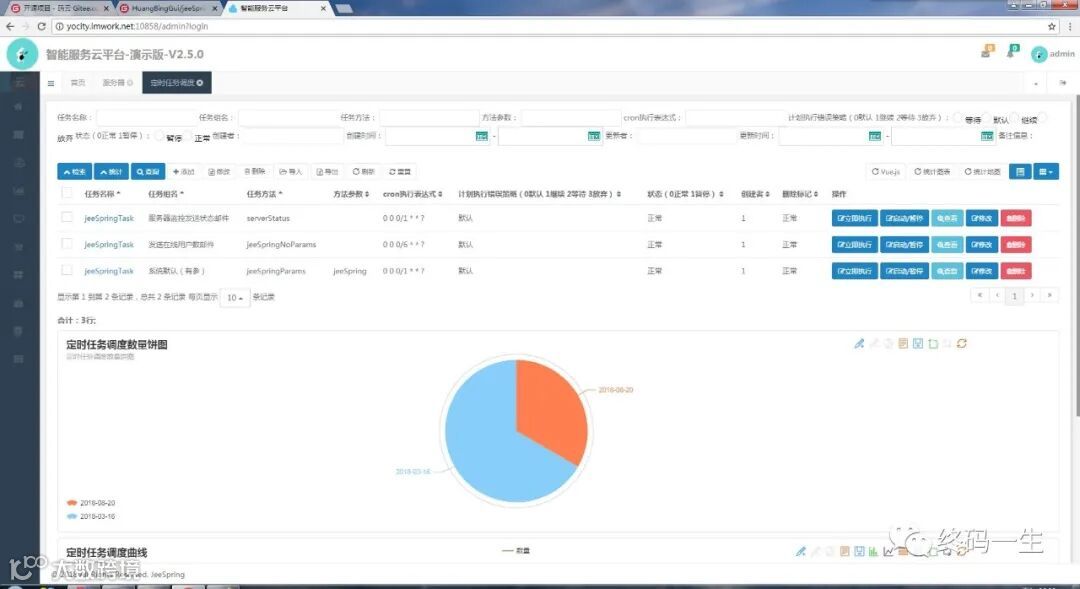Toggle the sidebar using the hamburger icon
Viewport: 1080px width, 589px height.
51,83
